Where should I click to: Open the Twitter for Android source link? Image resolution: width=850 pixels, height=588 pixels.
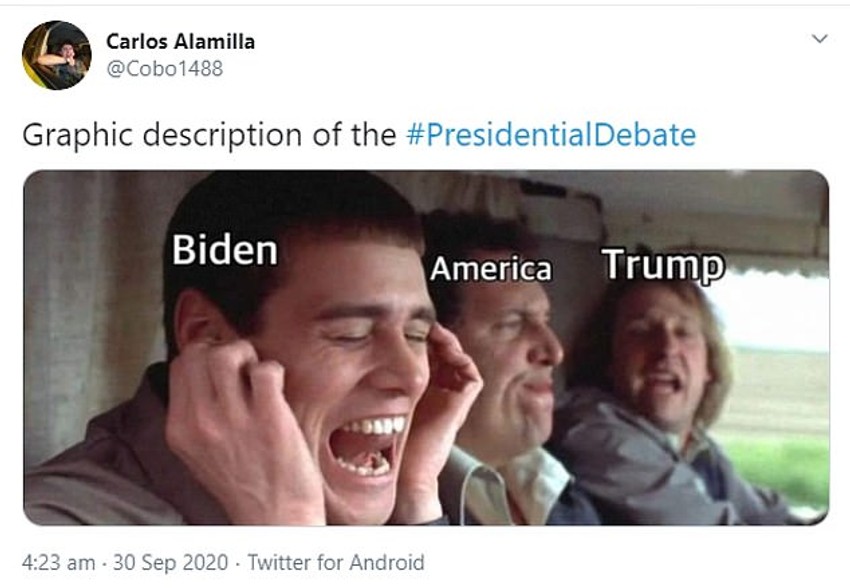tap(336, 562)
